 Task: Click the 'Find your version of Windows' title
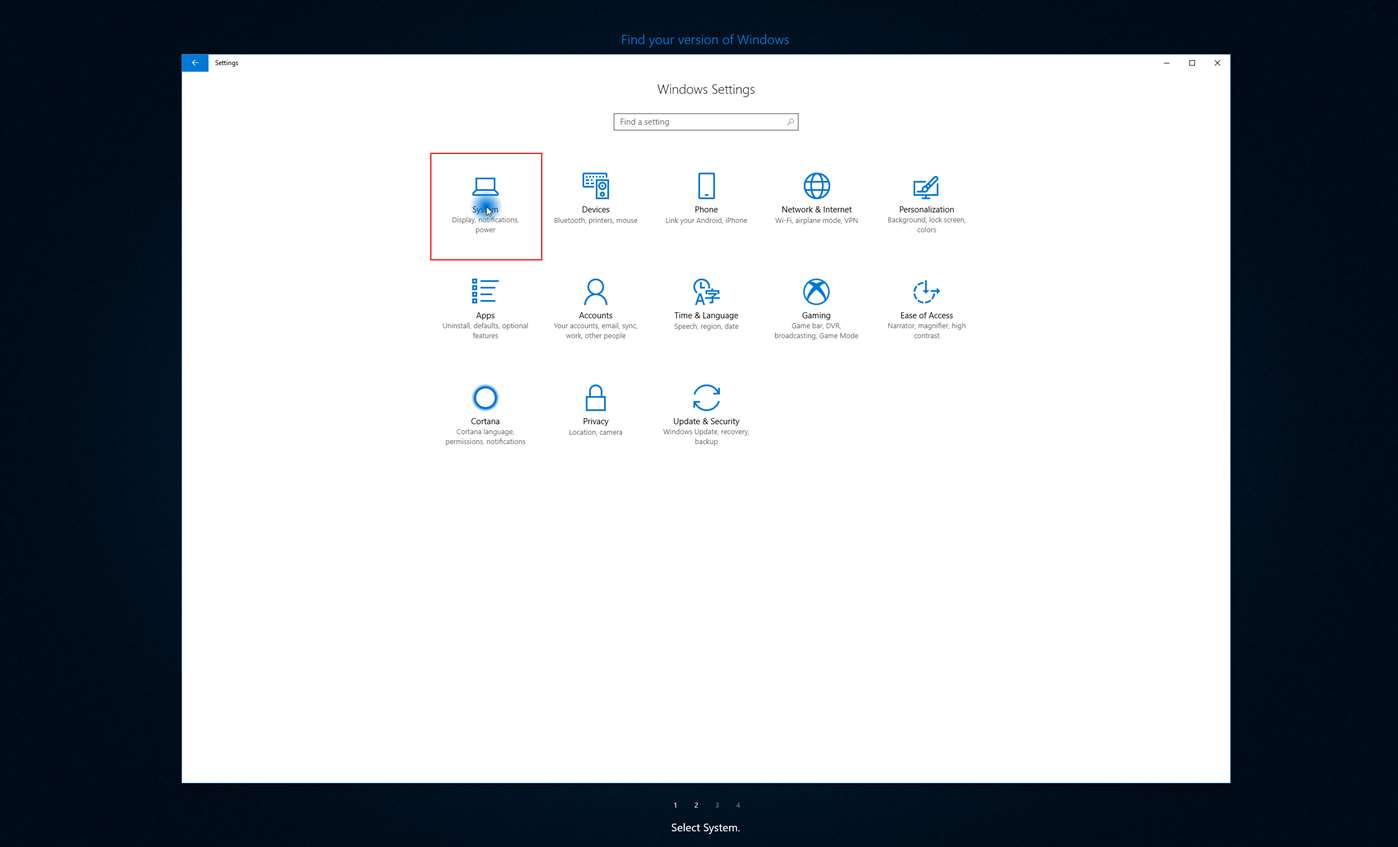(705, 40)
